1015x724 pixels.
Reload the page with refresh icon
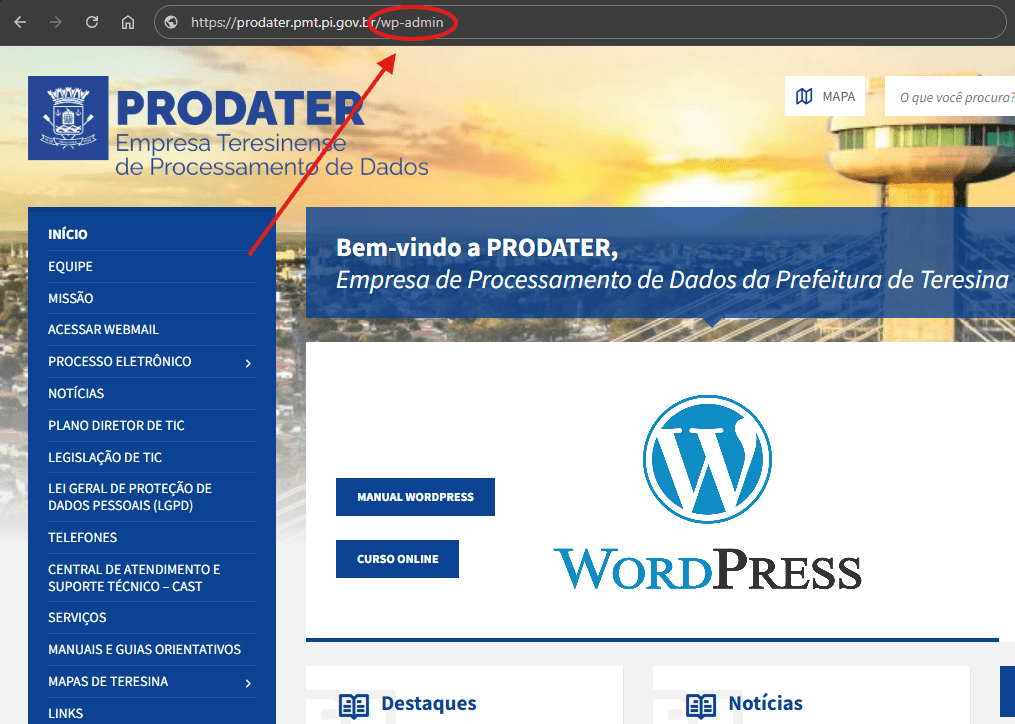(92, 22)
